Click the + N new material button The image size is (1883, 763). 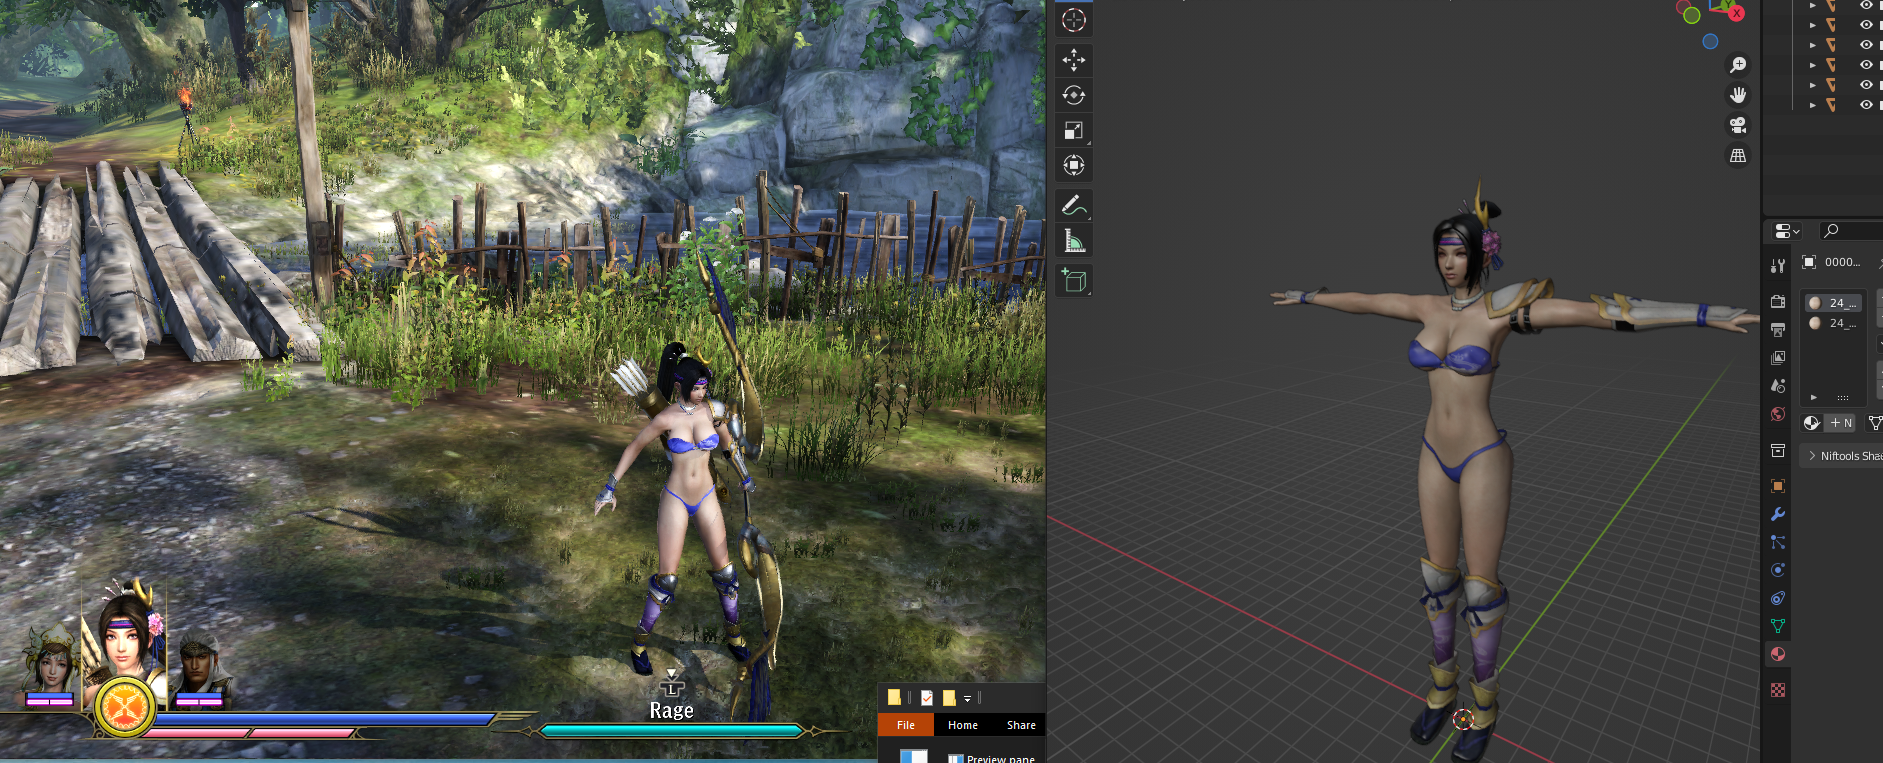(x=1841, y=423)
